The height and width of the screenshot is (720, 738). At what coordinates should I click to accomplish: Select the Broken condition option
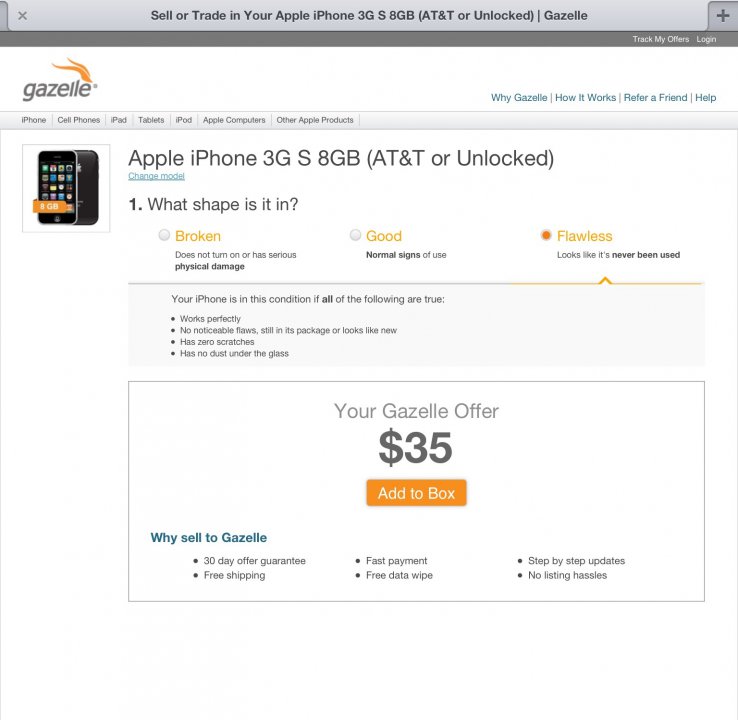click(164, 235)
